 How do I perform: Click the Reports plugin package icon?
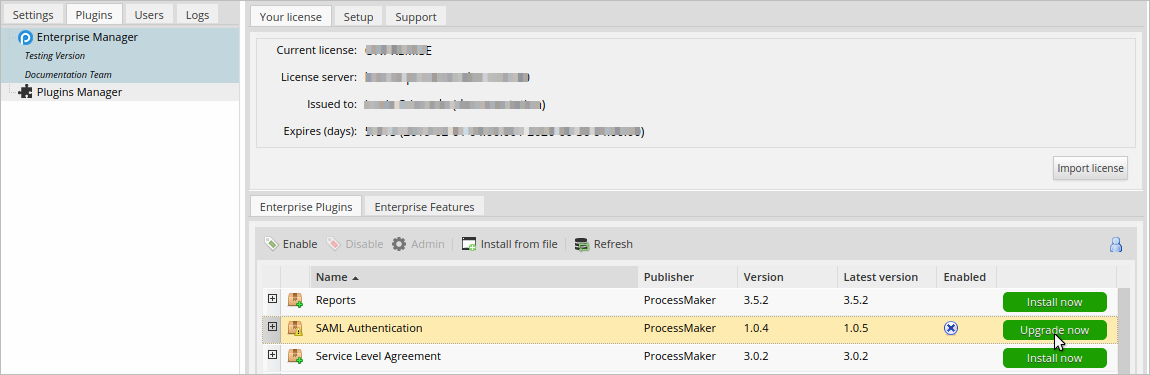pyautogui.click(x=296, y=300)
